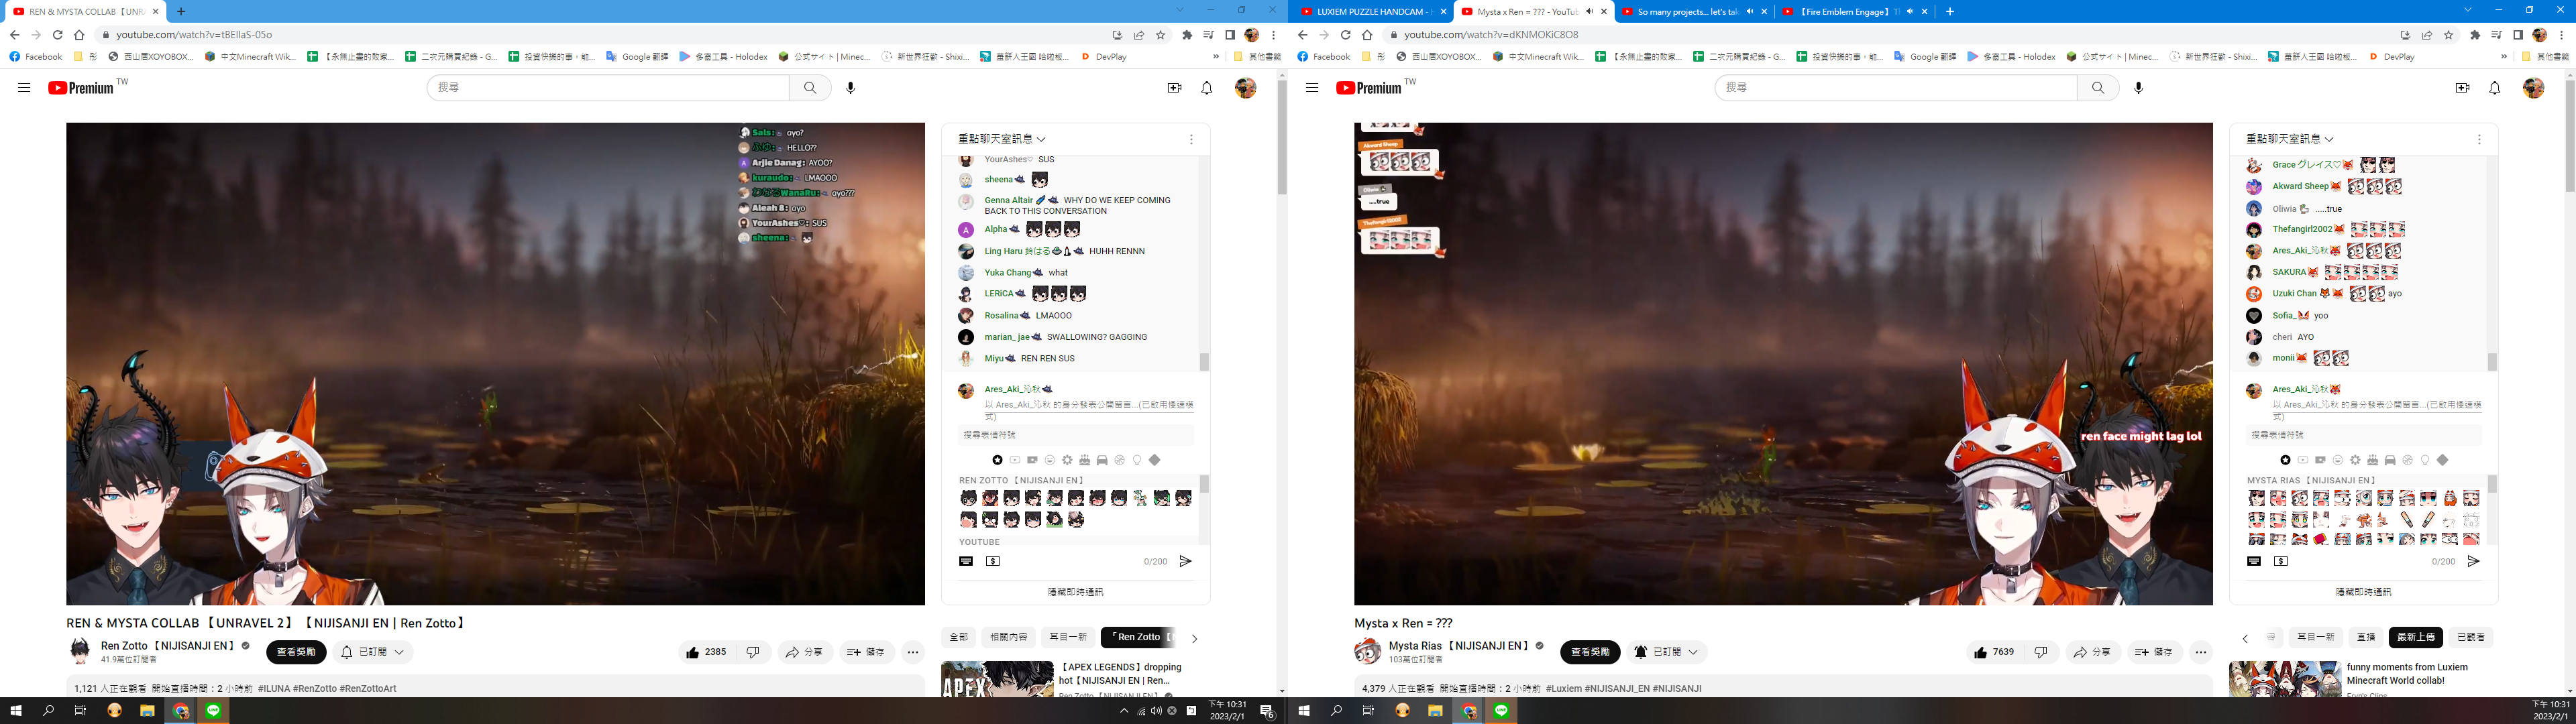Image resolution: width=2576 pixels, height=724 pixels.
Task: Show previous chips arrow in right window
Action: pyautogui.click(x=2245, y=638)
